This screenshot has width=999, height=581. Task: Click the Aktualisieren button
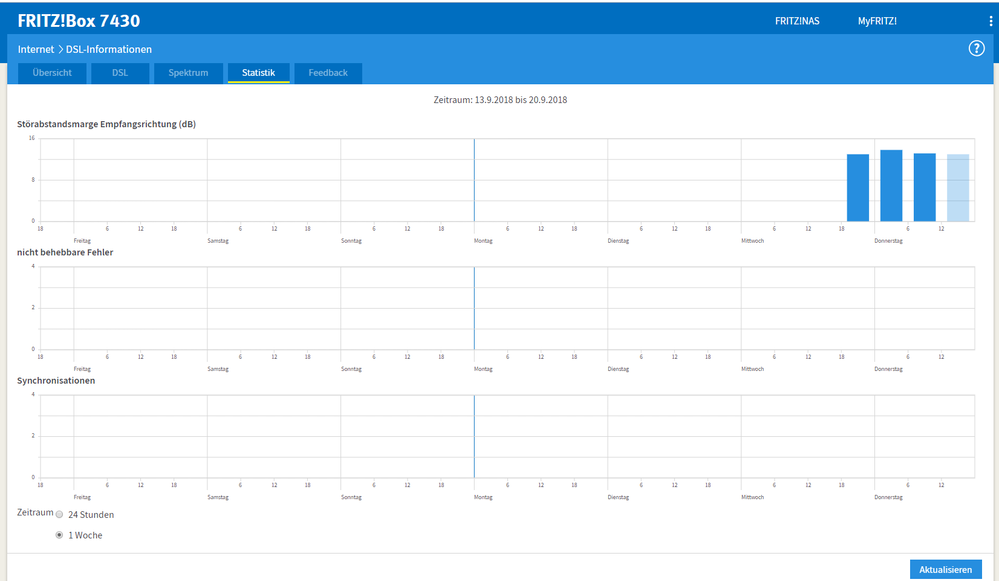click(945, 570)
